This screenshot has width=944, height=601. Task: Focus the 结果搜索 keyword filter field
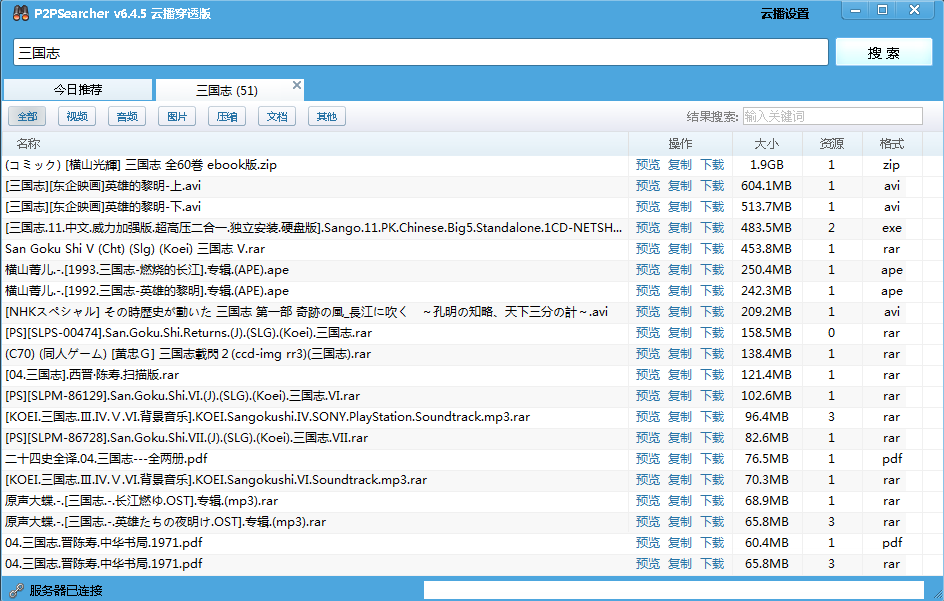(x=831, y=117)
